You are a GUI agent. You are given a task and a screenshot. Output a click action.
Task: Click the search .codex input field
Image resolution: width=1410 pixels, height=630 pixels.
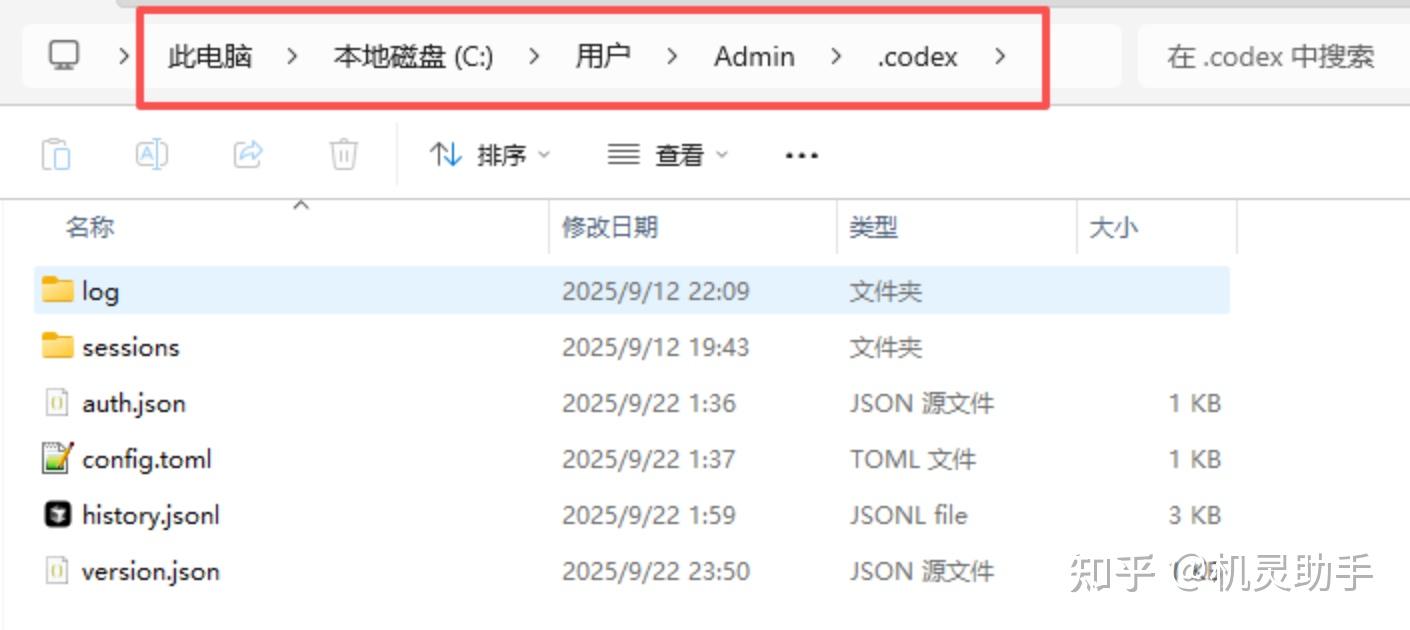point(1272,57)
